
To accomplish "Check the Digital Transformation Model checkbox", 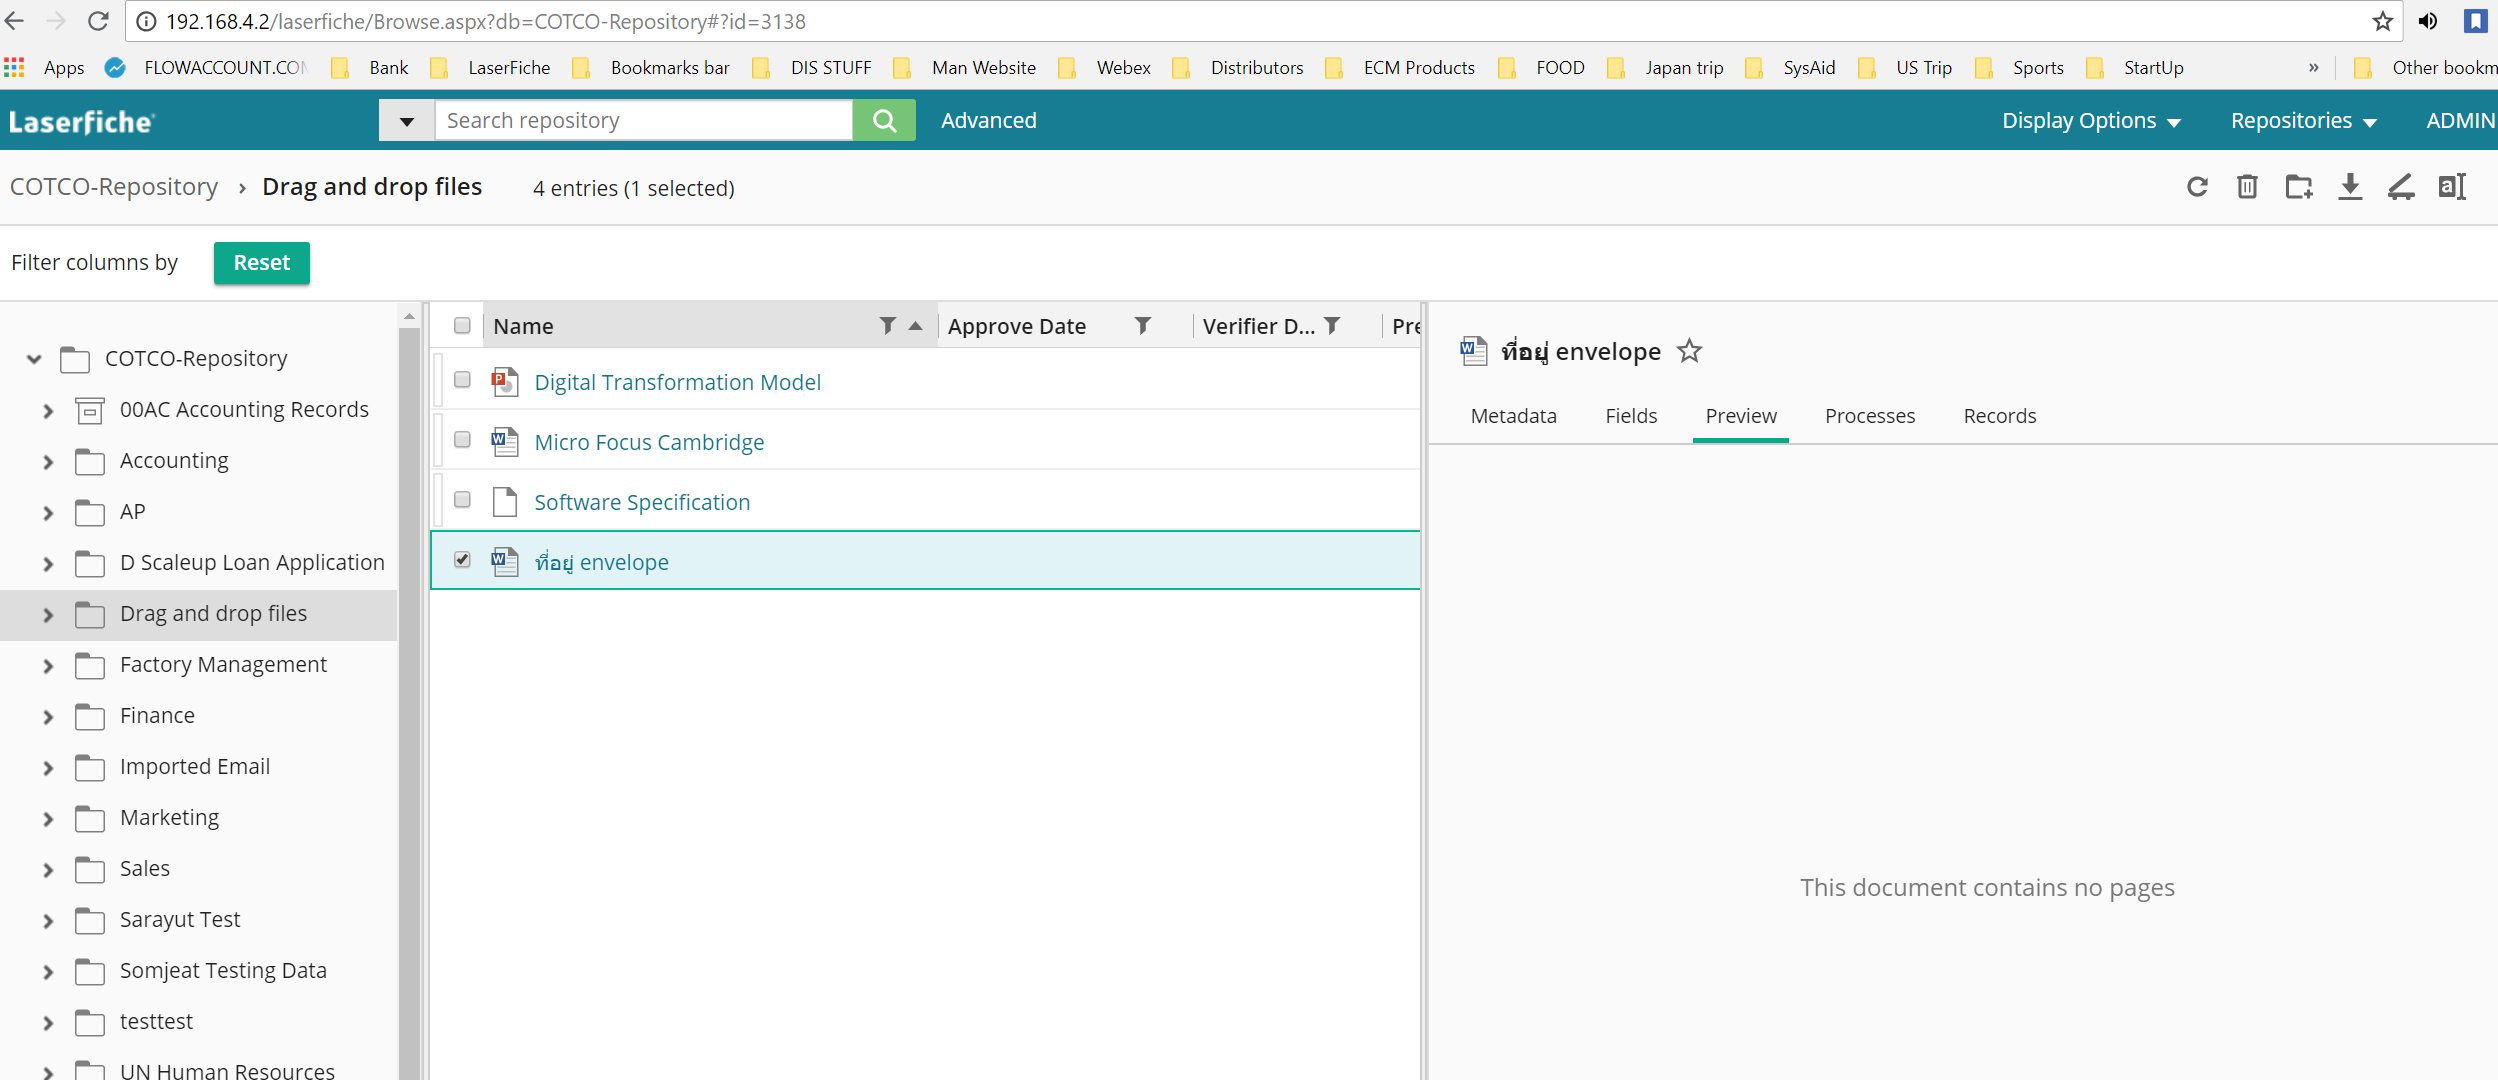I will tap(462, 380).
